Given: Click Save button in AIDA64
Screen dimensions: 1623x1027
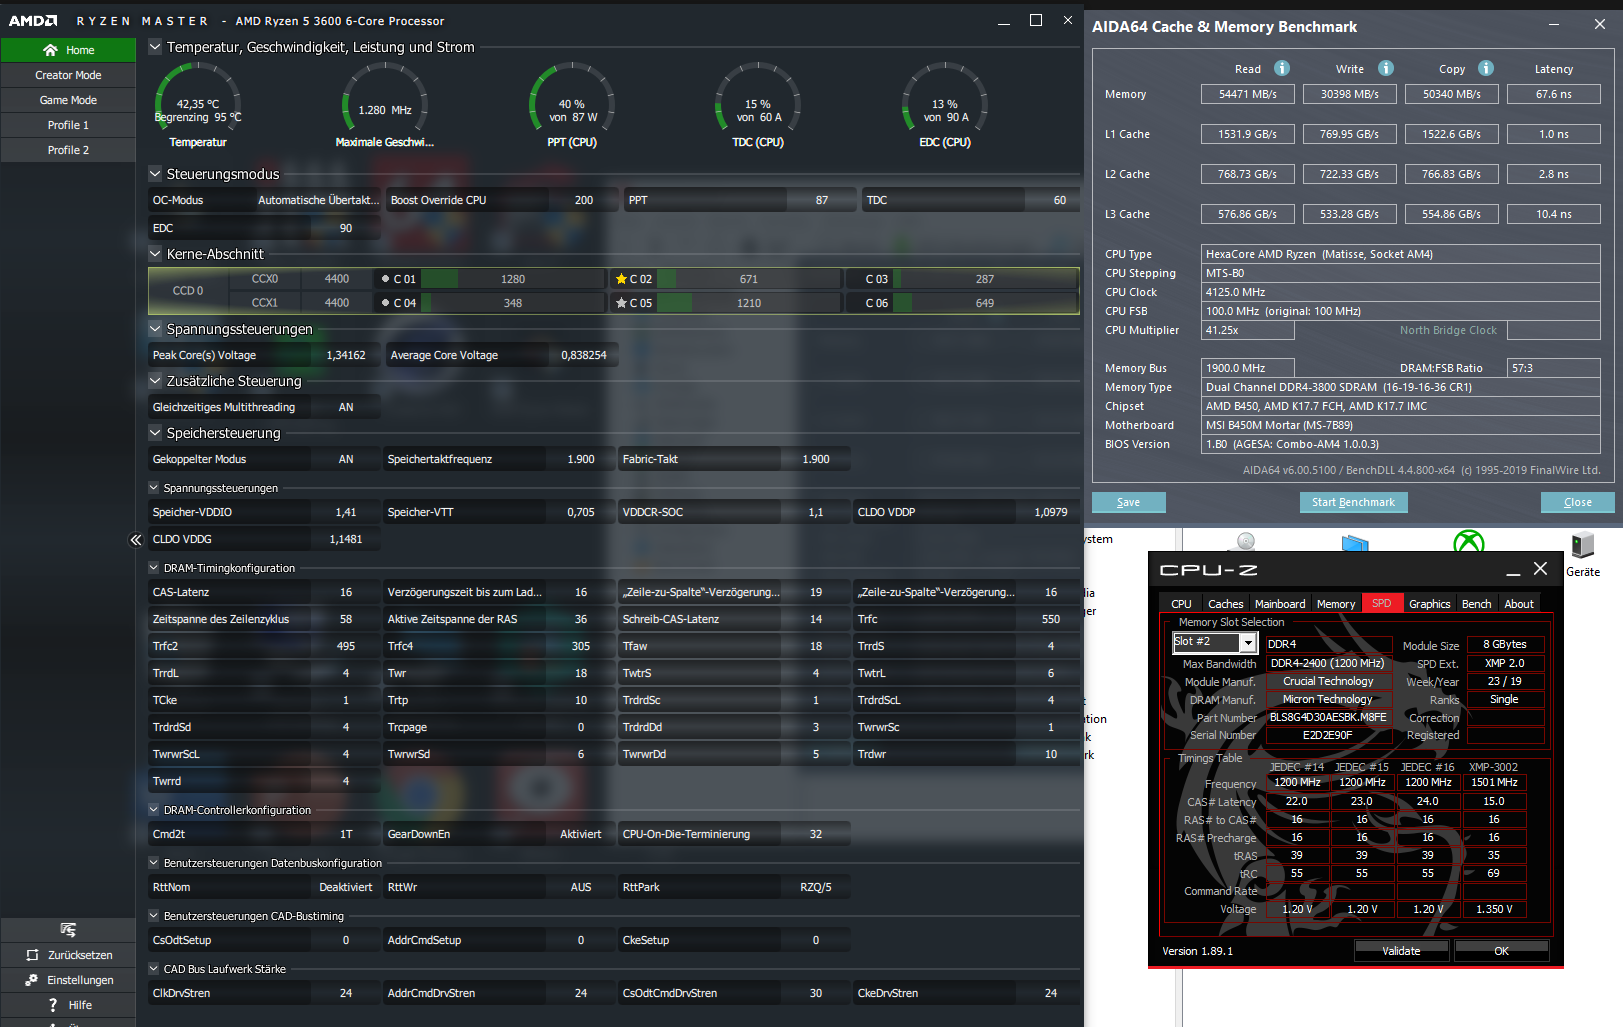Looking at the screenshot, I should click(x=1128, y=502).
